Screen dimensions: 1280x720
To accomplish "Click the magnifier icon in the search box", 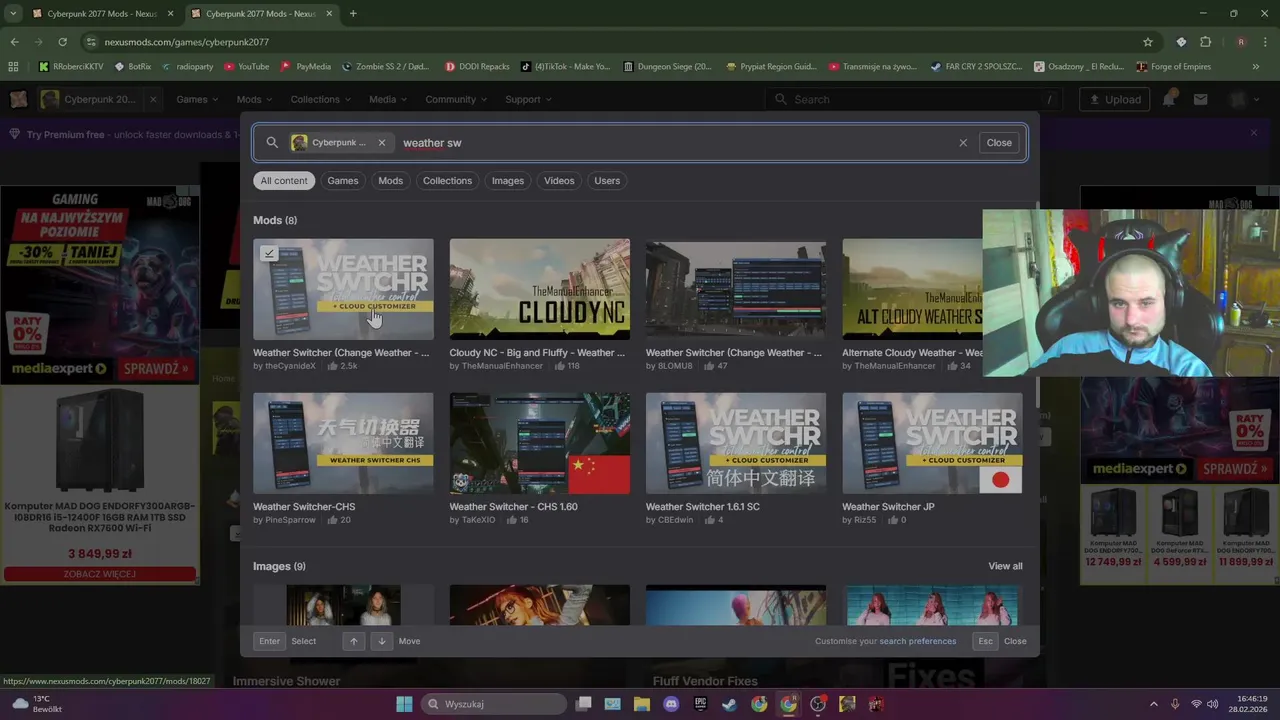I will coord(272,143).
